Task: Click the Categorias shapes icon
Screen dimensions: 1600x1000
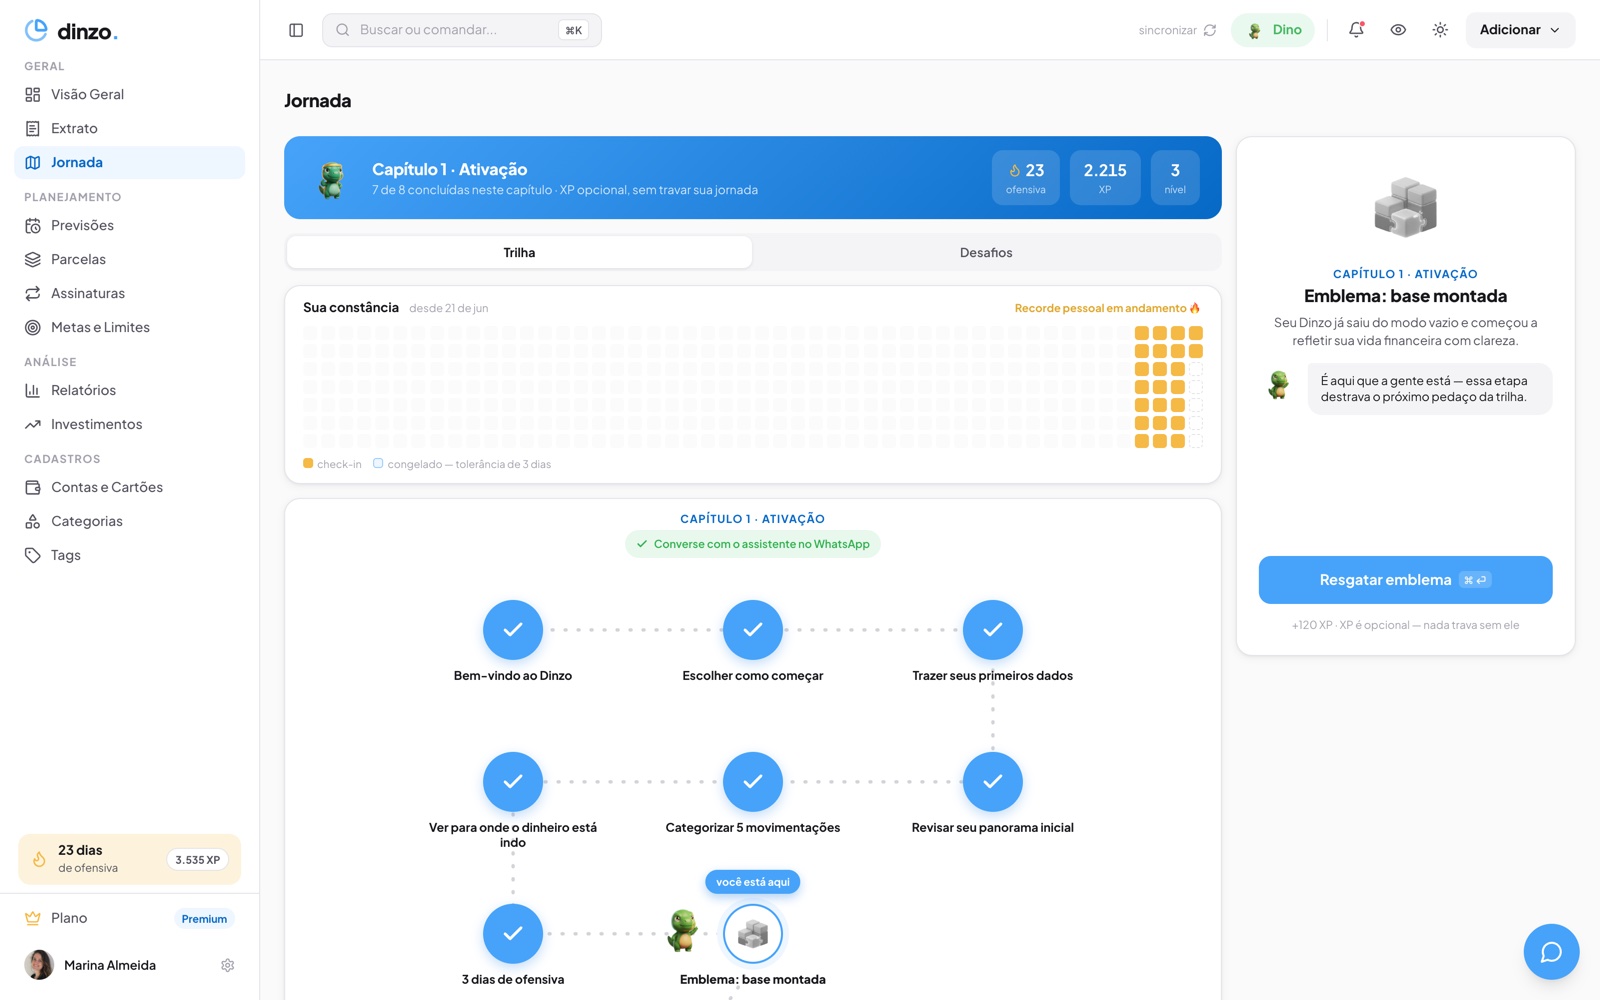Action: [33, 521]
